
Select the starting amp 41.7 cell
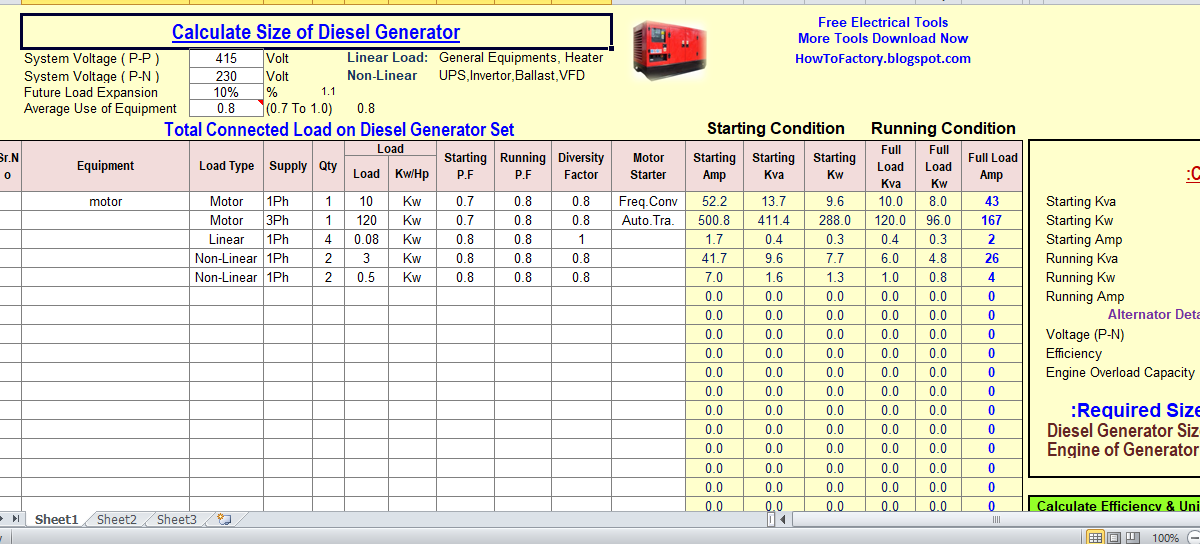(714, 258)
